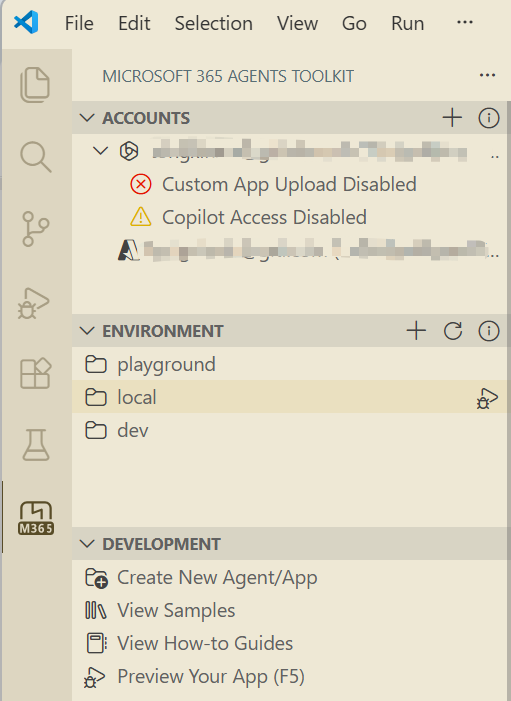Screen dimensions: 511x701
Task: Click the ACCOUNTS section title
Action: click(x=146, y=118)
